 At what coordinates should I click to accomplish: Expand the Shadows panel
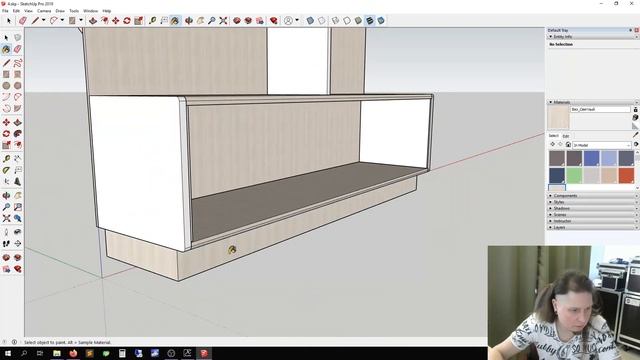tap(593, 208)
